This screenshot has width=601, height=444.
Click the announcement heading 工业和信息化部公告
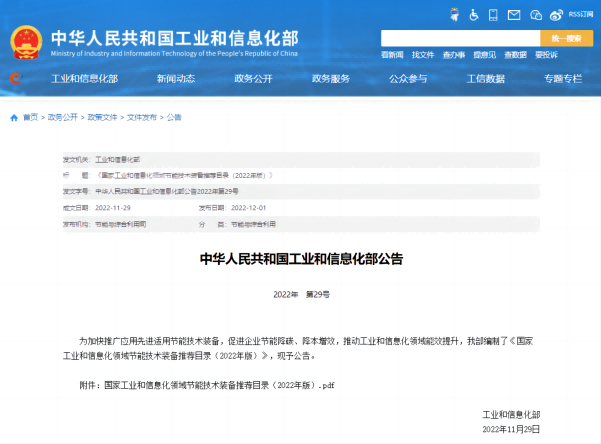point(301,259)
